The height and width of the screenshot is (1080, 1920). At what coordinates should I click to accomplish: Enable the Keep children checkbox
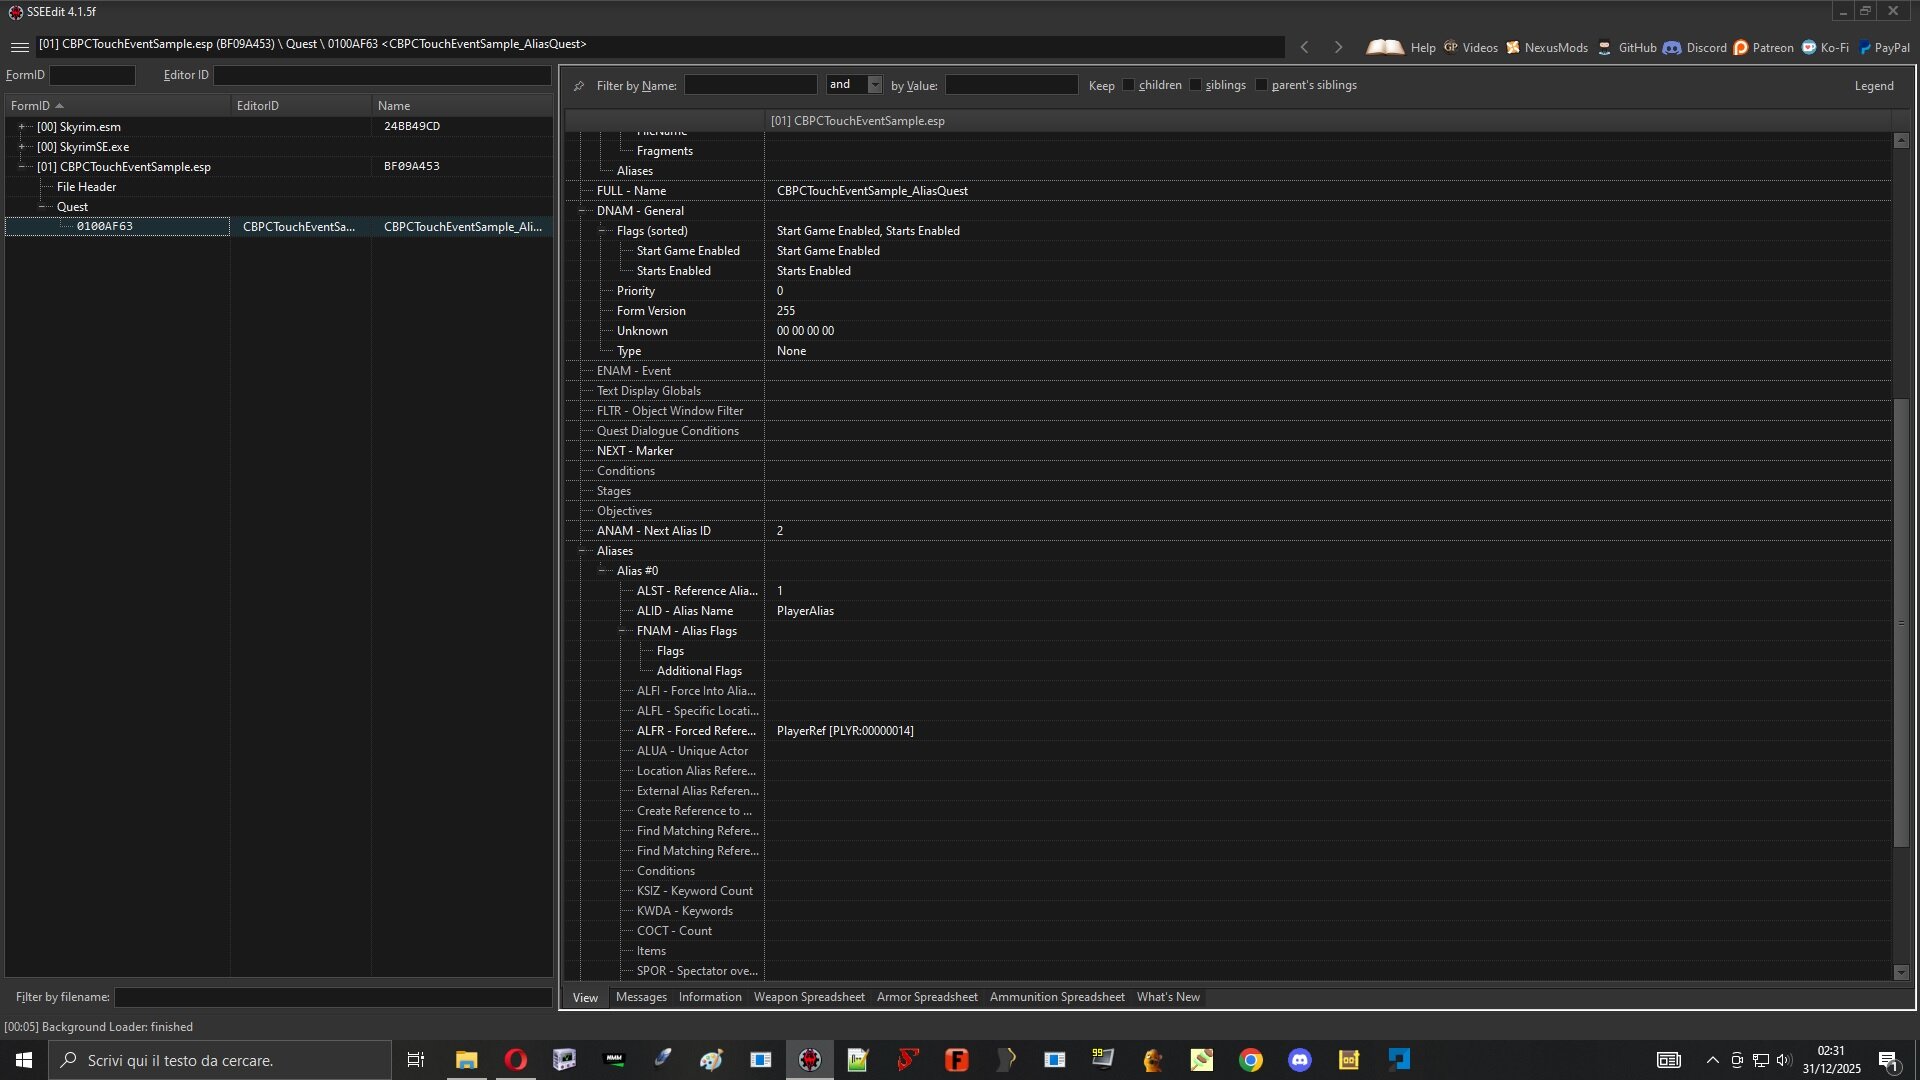pyautogui.click(x=1129, y=85)
